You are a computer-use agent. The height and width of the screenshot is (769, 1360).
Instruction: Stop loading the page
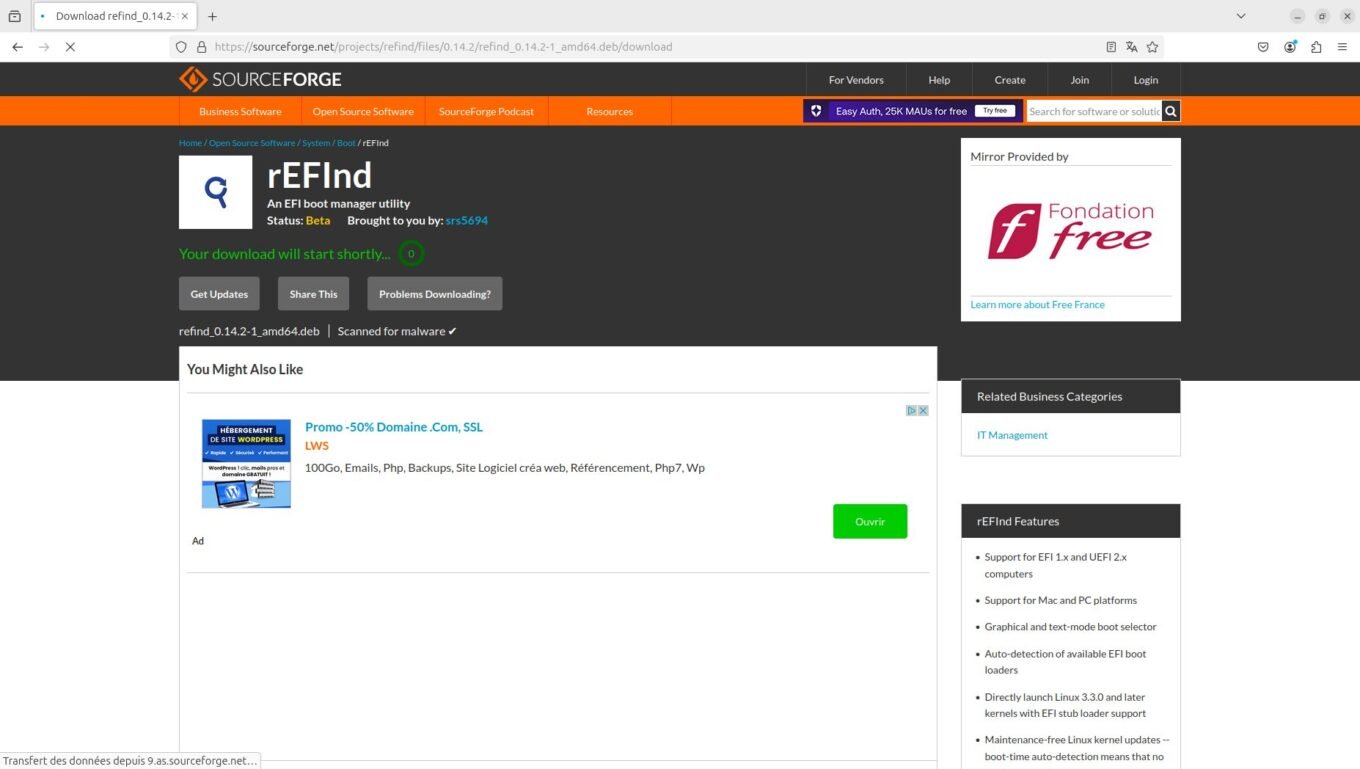70,47
